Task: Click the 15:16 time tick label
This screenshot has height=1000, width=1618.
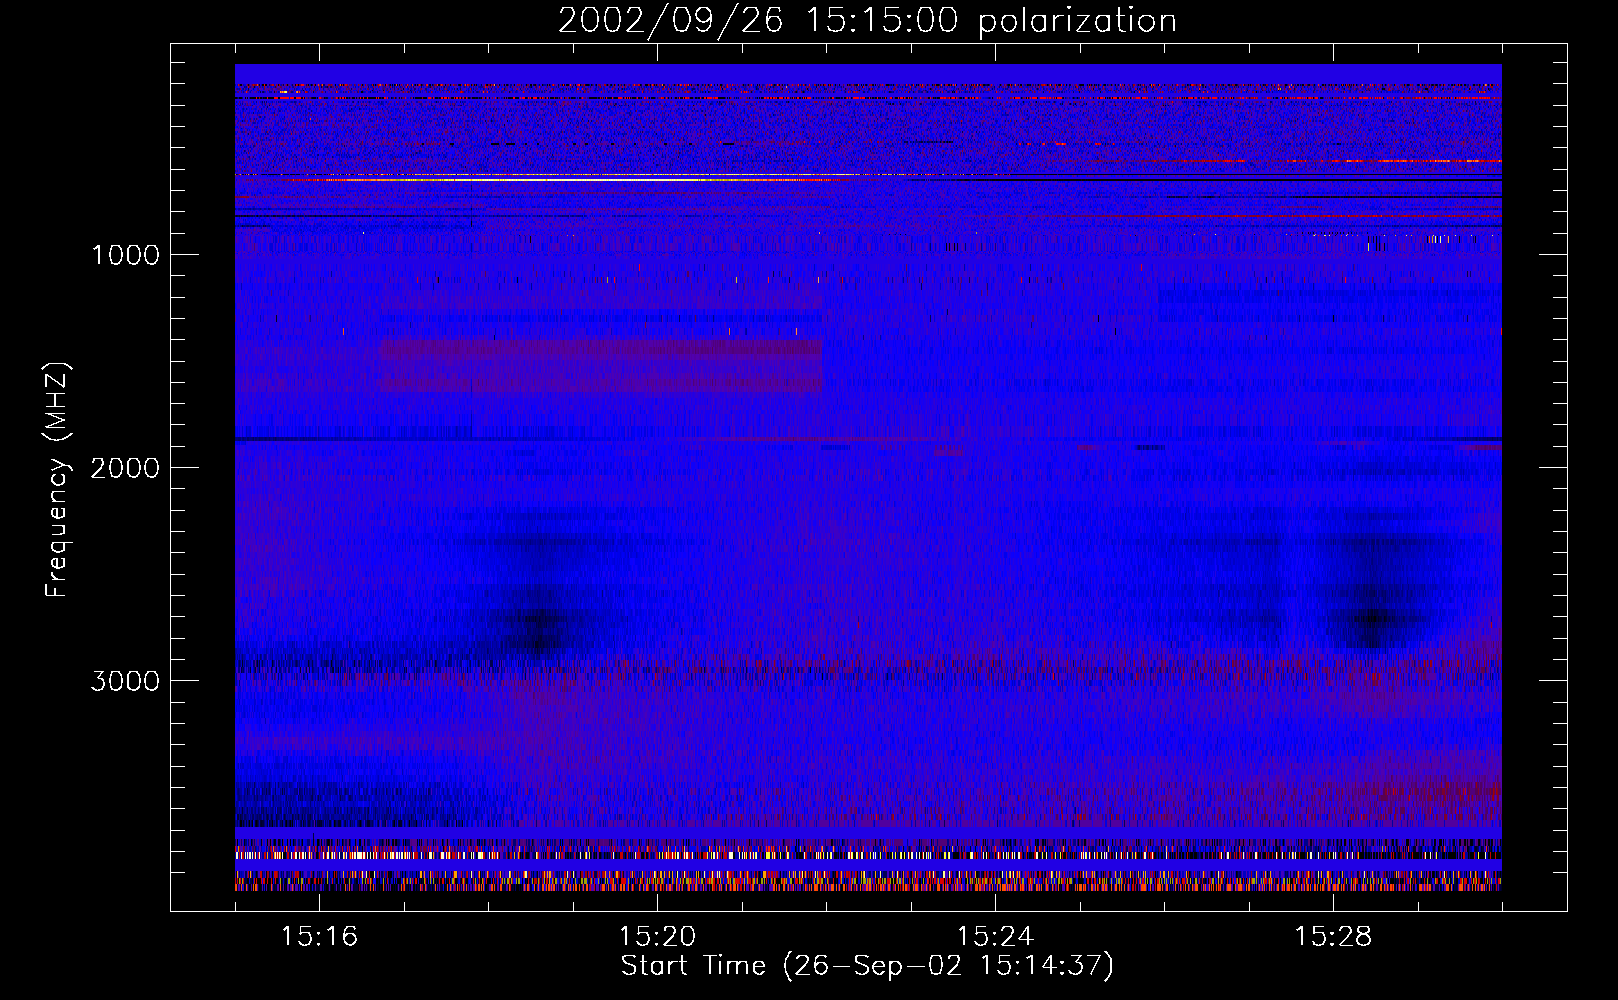Action: pos(319,936)
